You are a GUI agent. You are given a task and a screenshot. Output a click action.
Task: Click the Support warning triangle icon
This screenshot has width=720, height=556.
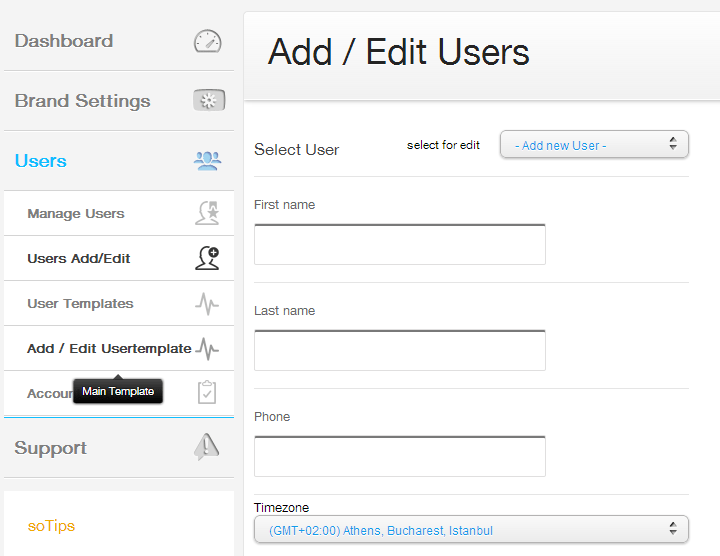207,447
